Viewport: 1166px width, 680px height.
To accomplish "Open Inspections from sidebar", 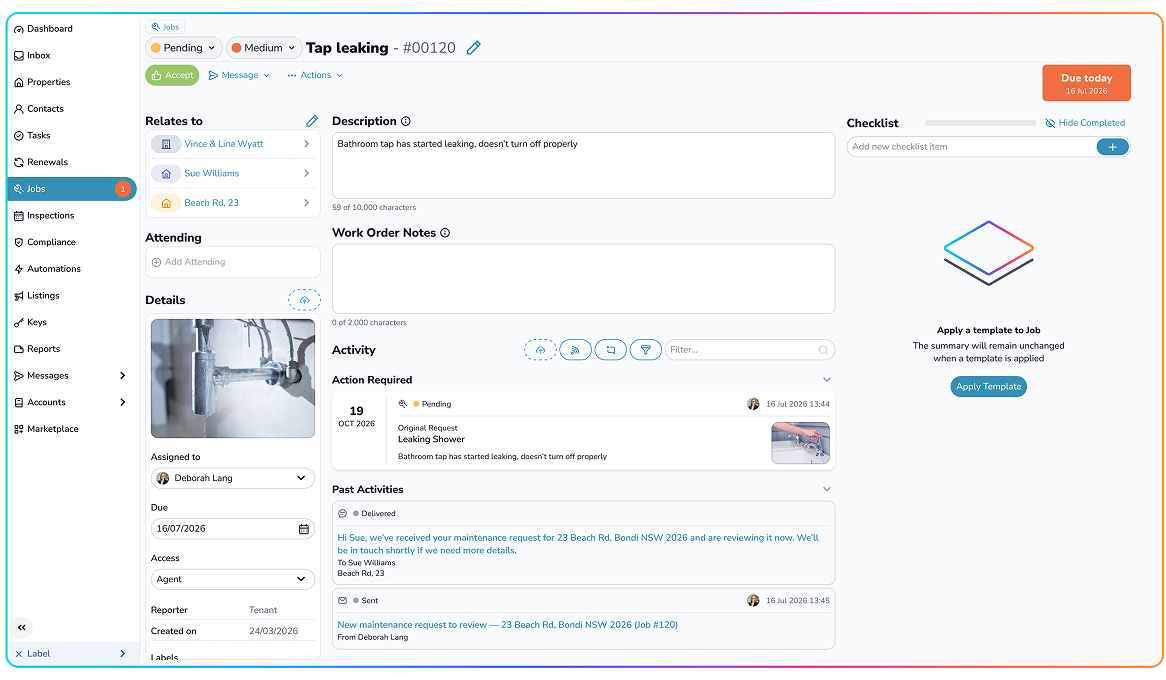I will click(x=44, y=216).
